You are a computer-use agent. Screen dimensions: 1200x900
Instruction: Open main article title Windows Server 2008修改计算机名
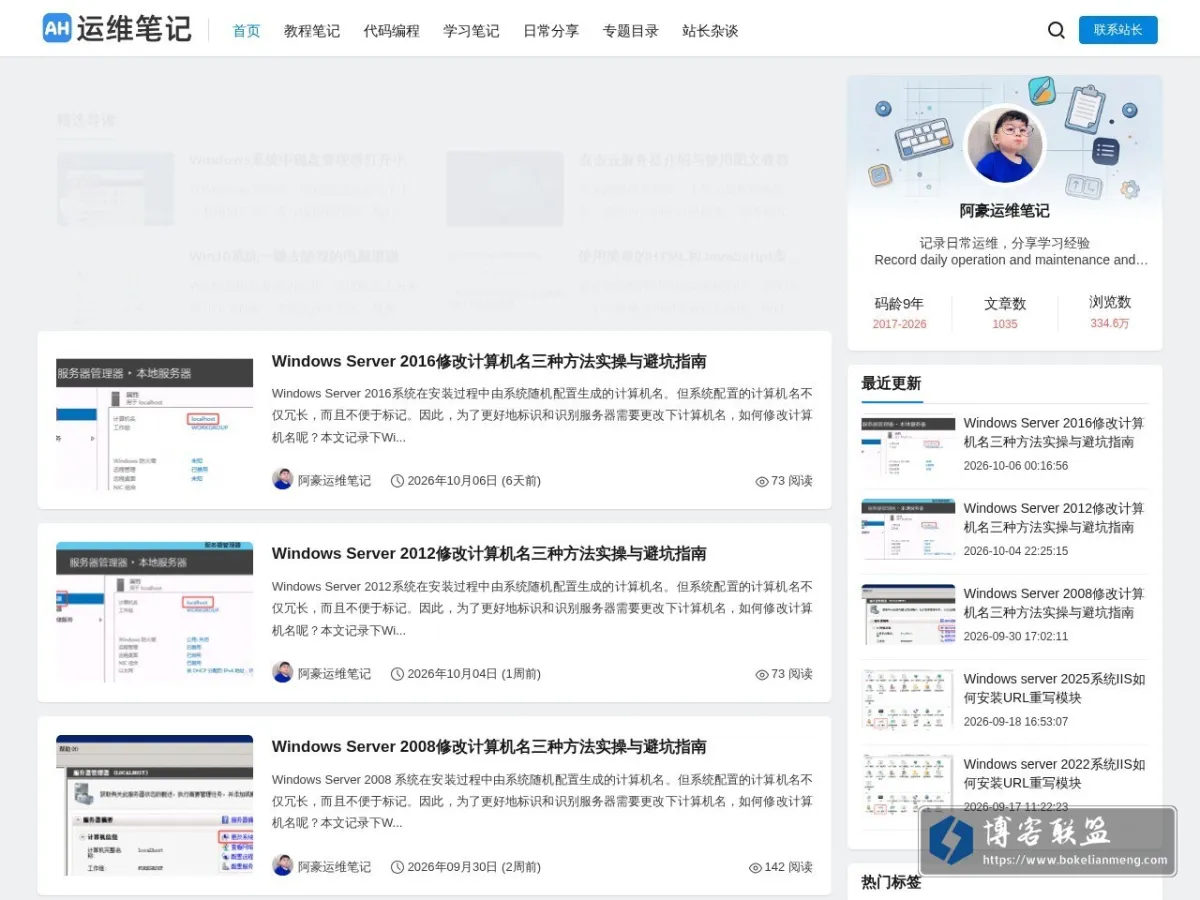pyautogui.click(x=489, y=746)
